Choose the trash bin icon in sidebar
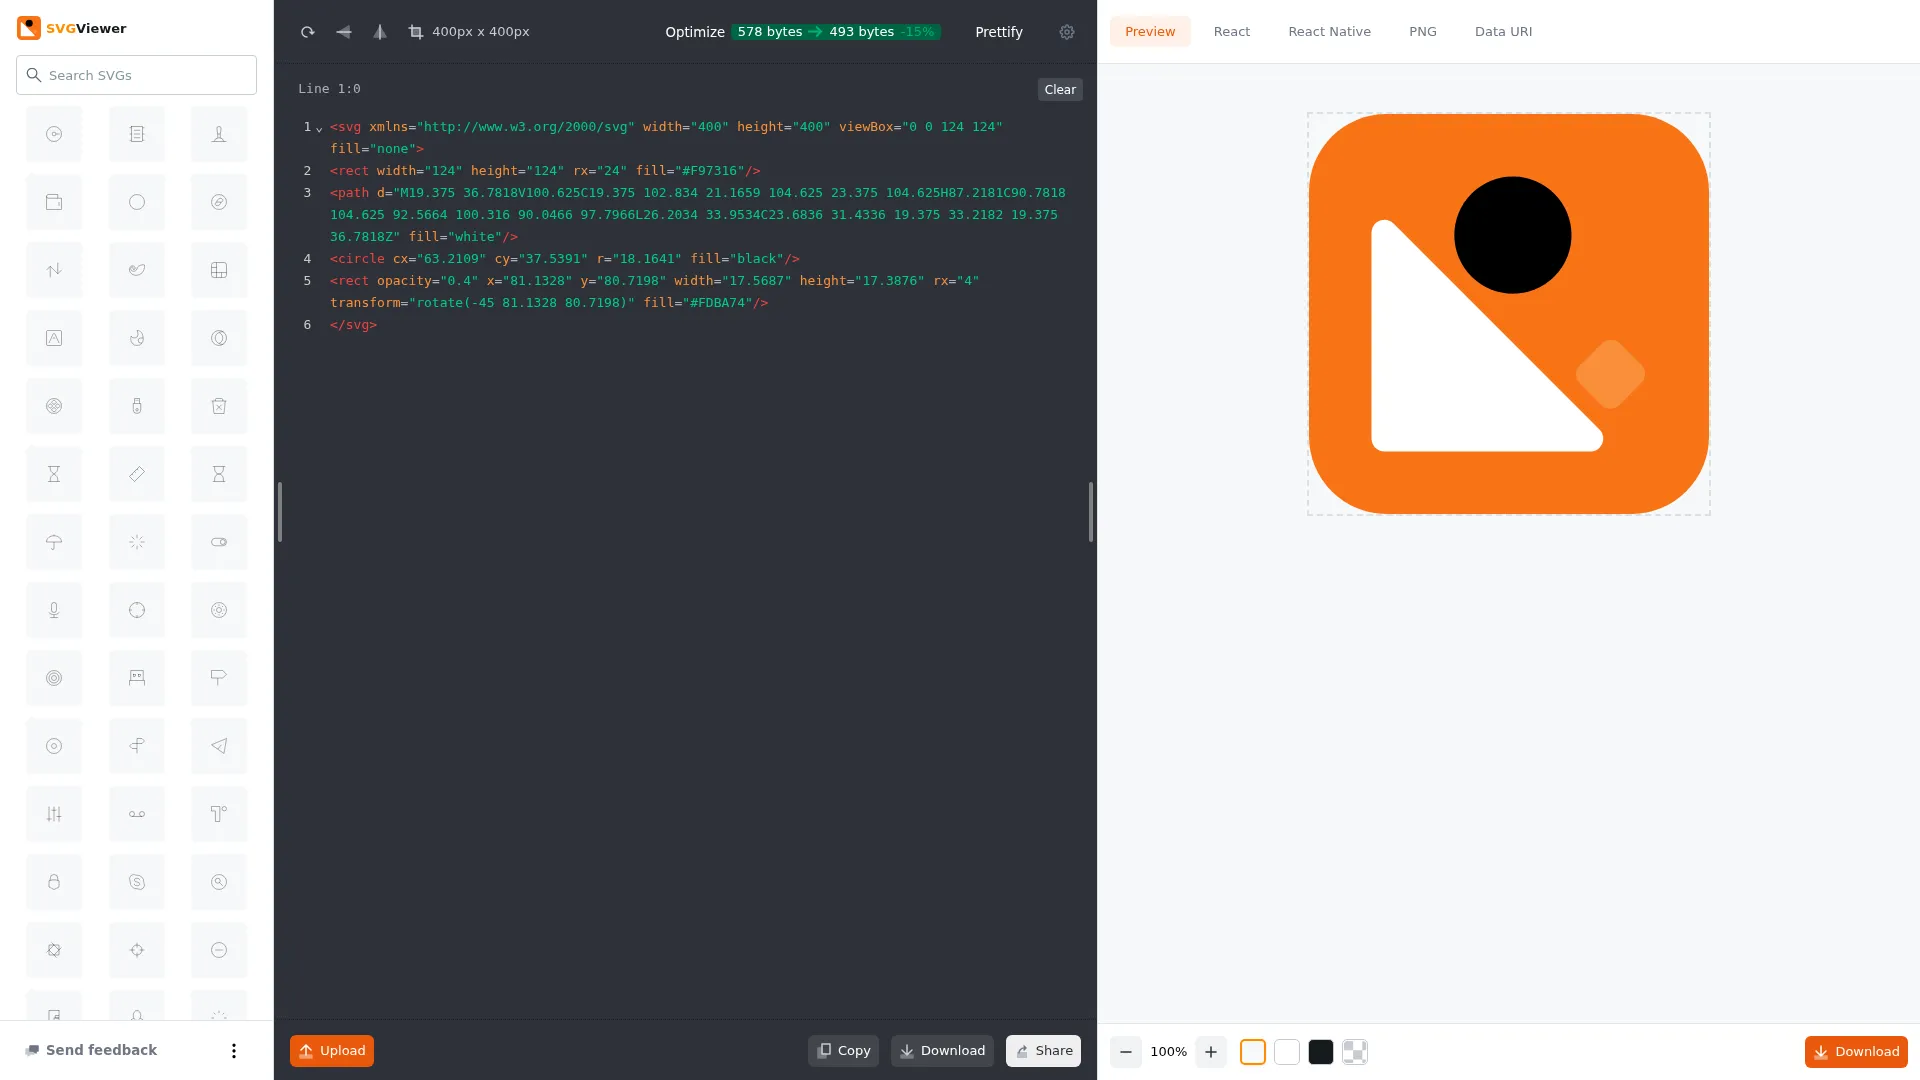 (219, 406)
